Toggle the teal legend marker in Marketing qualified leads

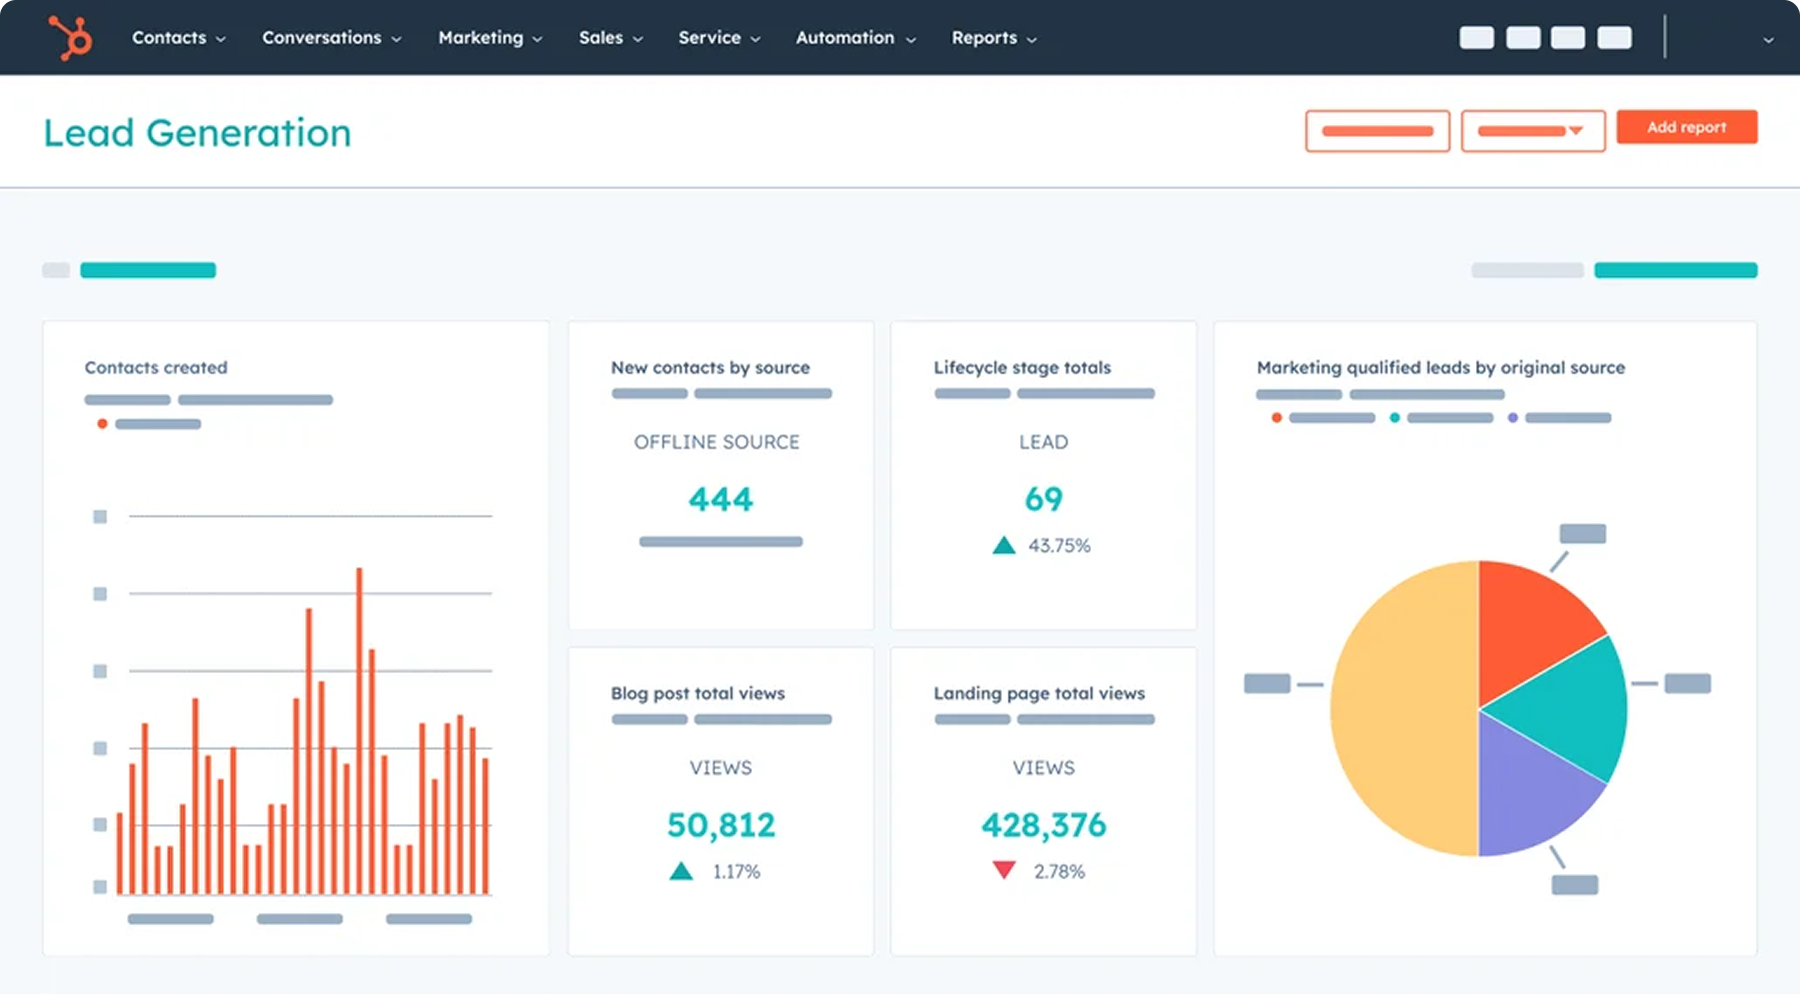(x=1394, y=417)
